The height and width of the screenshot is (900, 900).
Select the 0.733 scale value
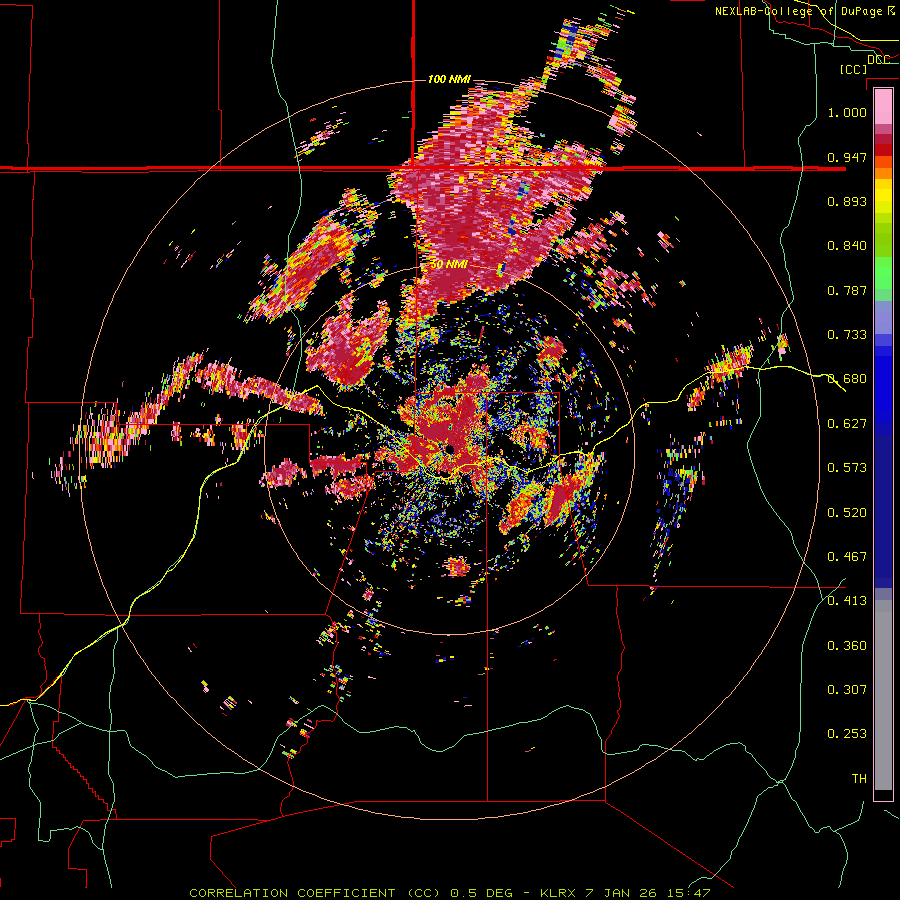pos(847,335)
